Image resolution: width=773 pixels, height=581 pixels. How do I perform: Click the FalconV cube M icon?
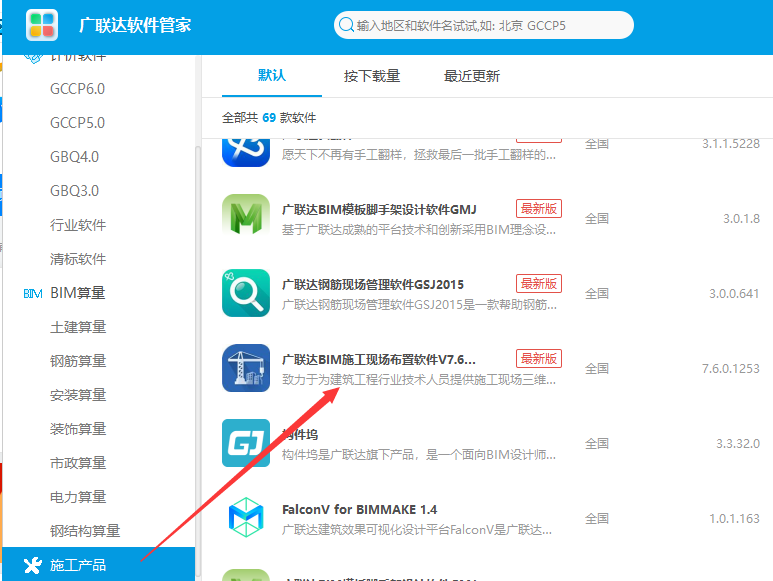[x=246, y=517]
